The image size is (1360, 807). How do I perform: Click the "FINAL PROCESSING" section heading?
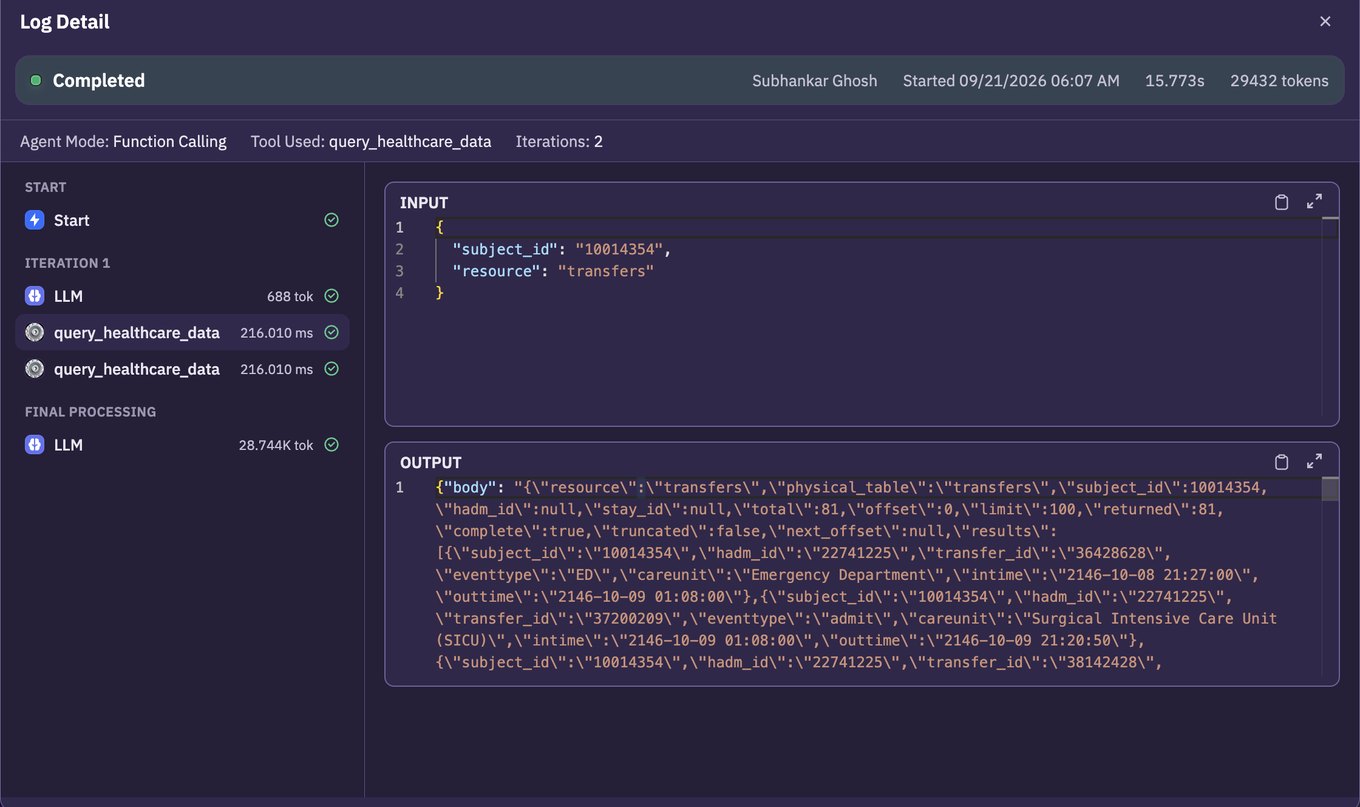tap(91, 412)
